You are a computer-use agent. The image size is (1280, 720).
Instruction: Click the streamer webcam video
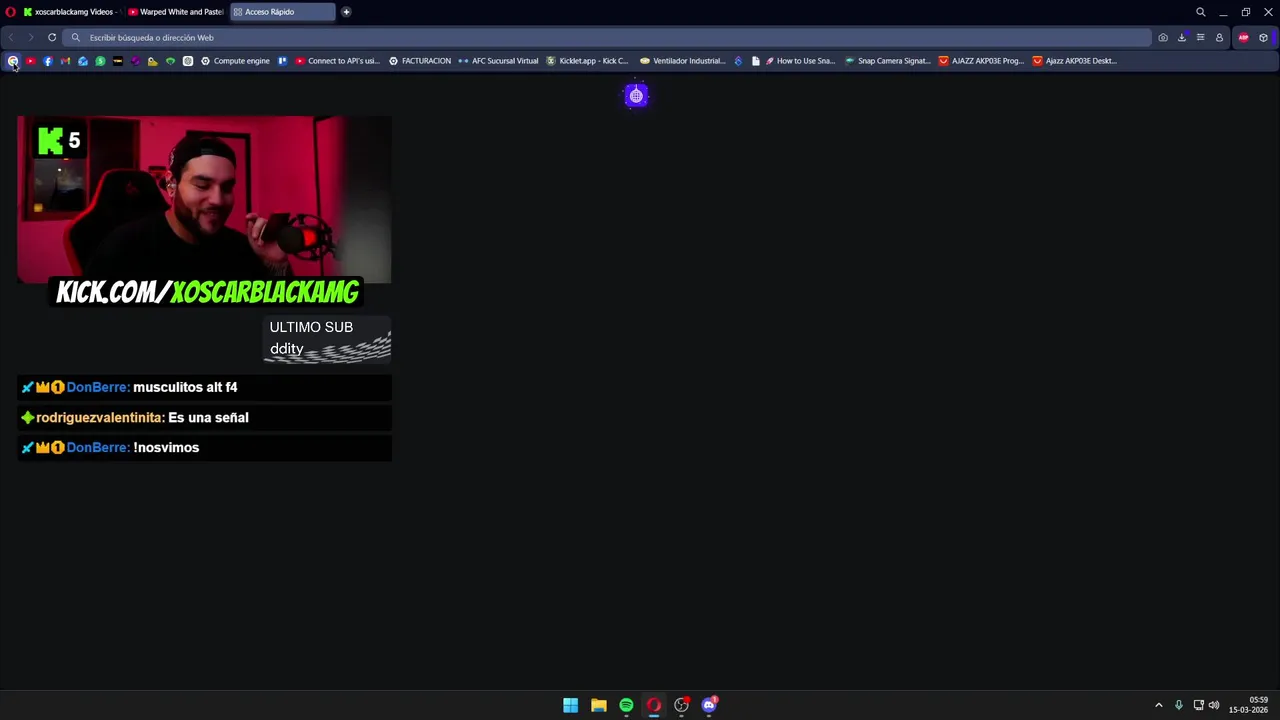pos(204,199)
